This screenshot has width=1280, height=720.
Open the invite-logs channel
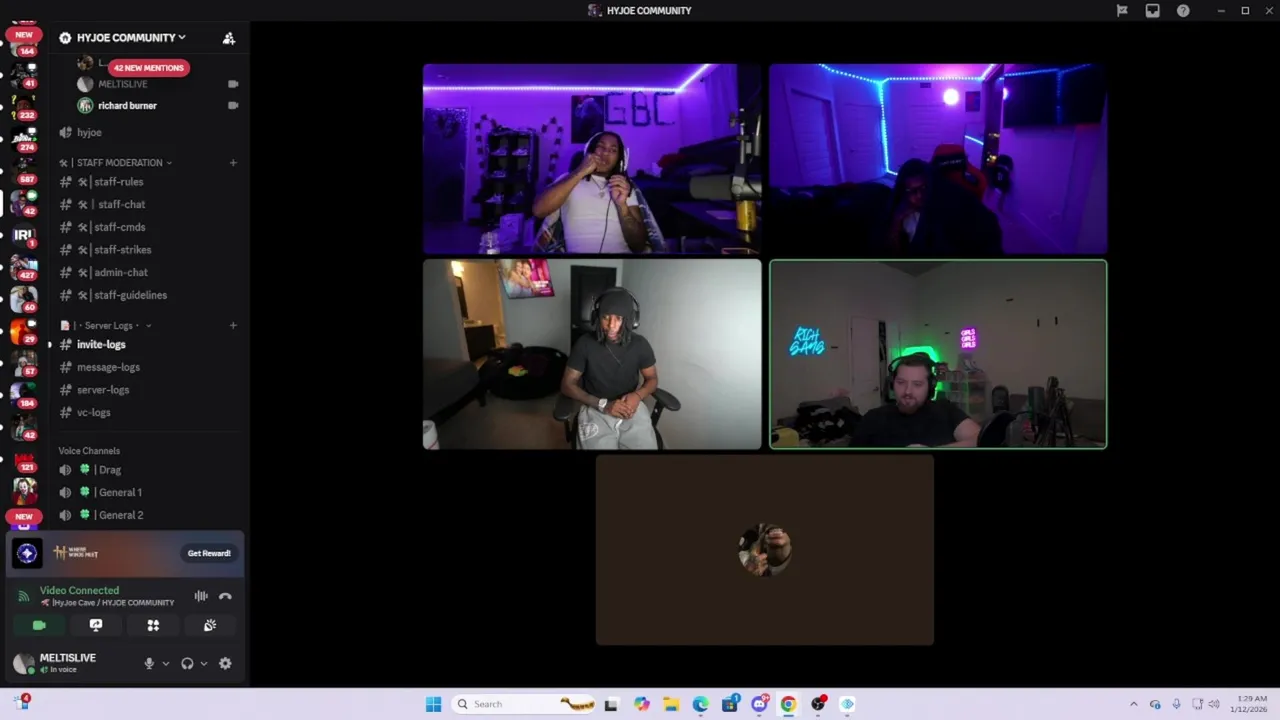[x=101, y=345]
